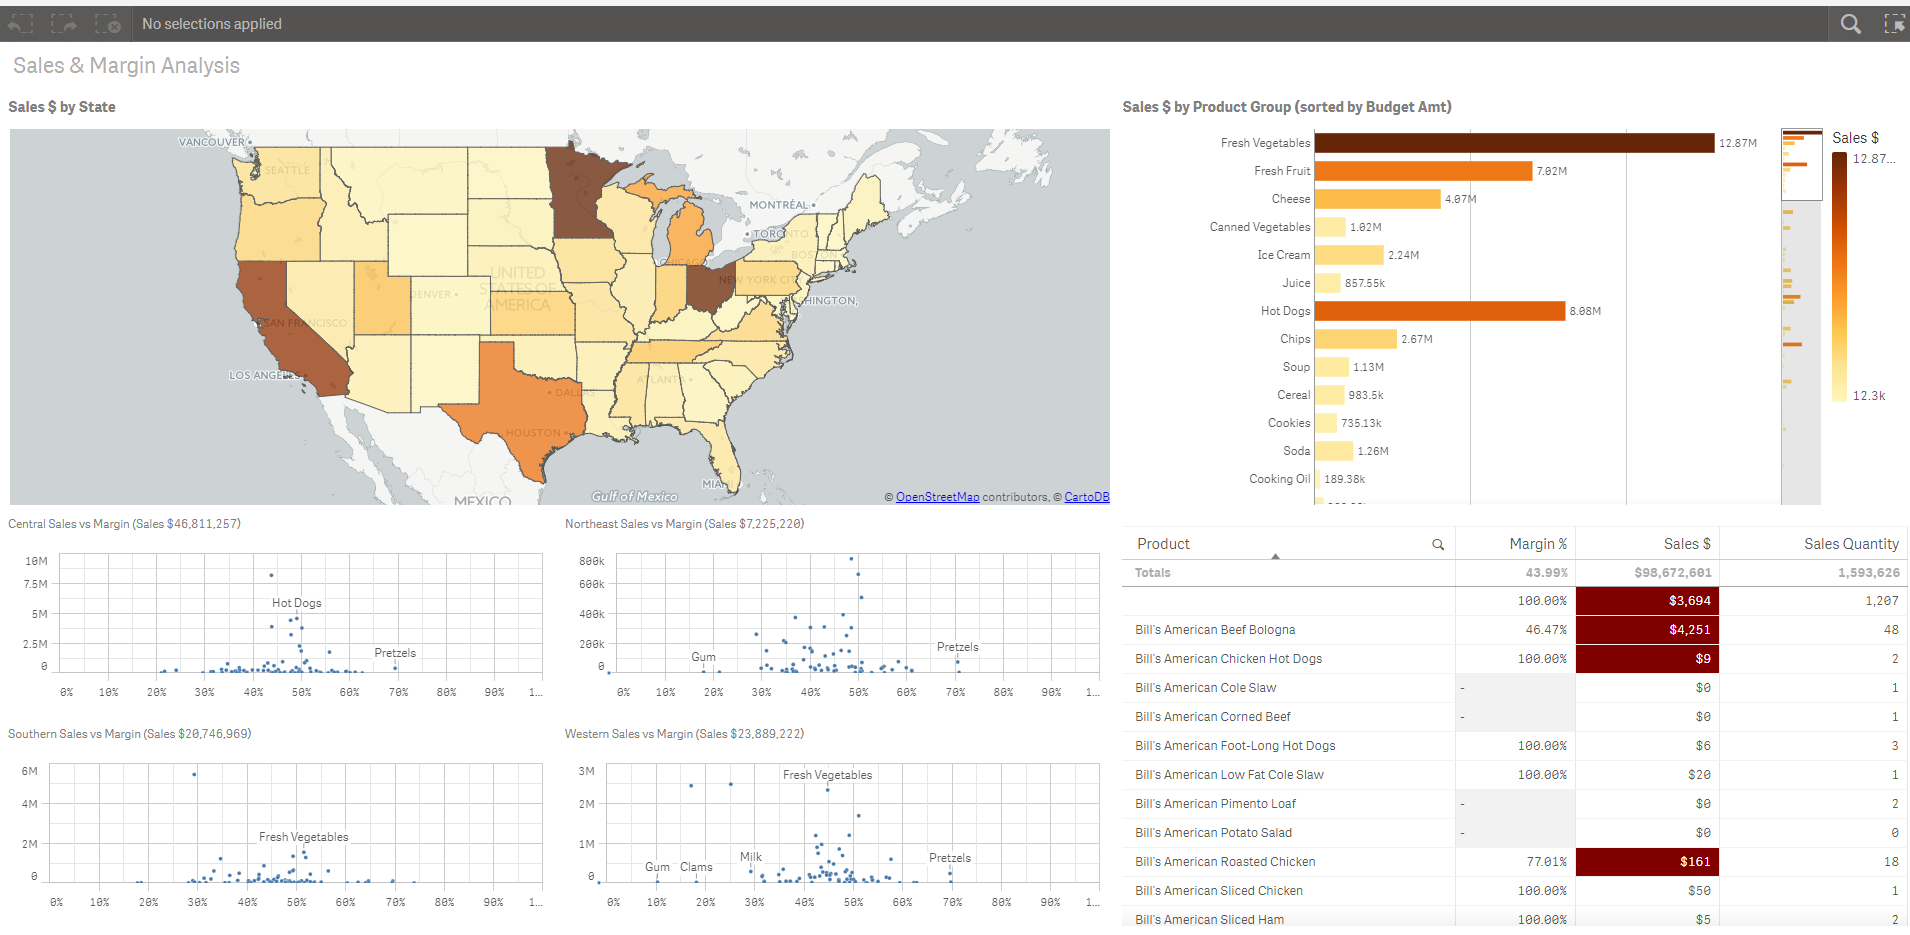
Task: Click the Juice label
Action: coord(1296,283)
